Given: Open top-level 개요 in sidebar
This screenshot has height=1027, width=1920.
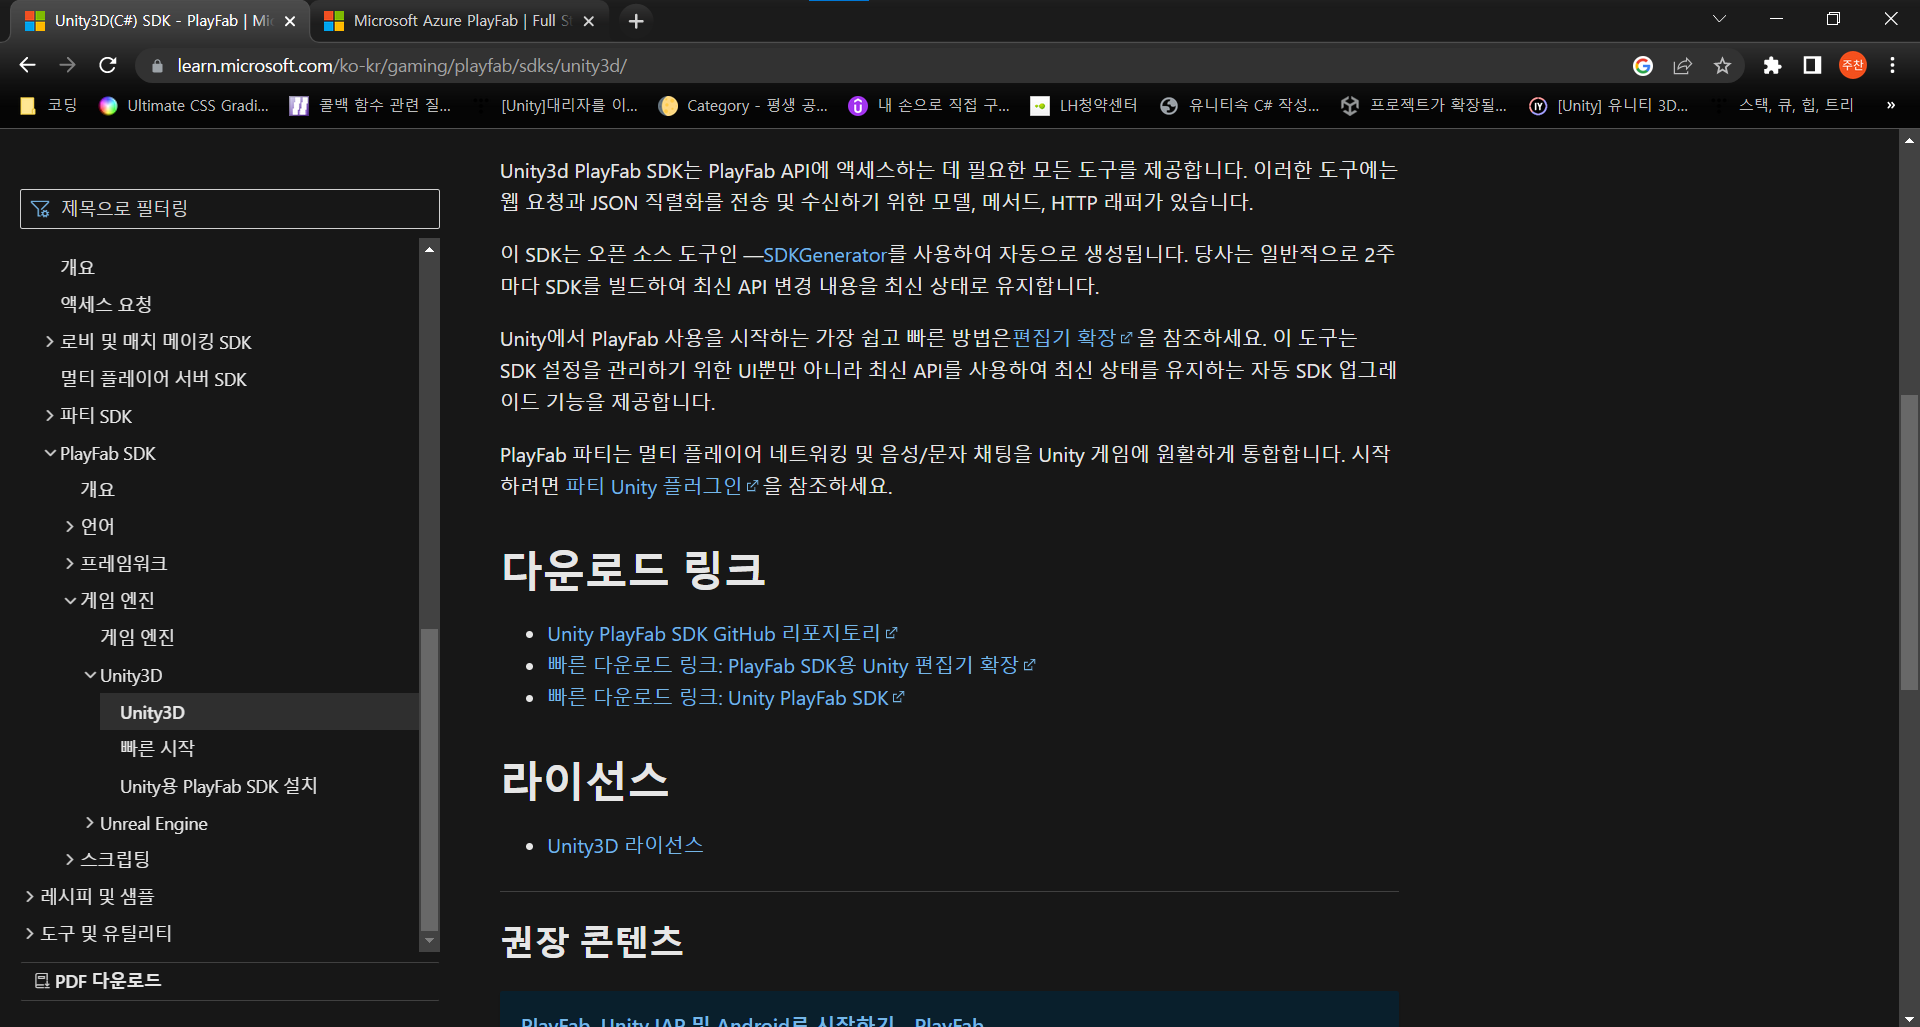Looking at the screenshot, I should pyautogui.click(x=78, y=267).
